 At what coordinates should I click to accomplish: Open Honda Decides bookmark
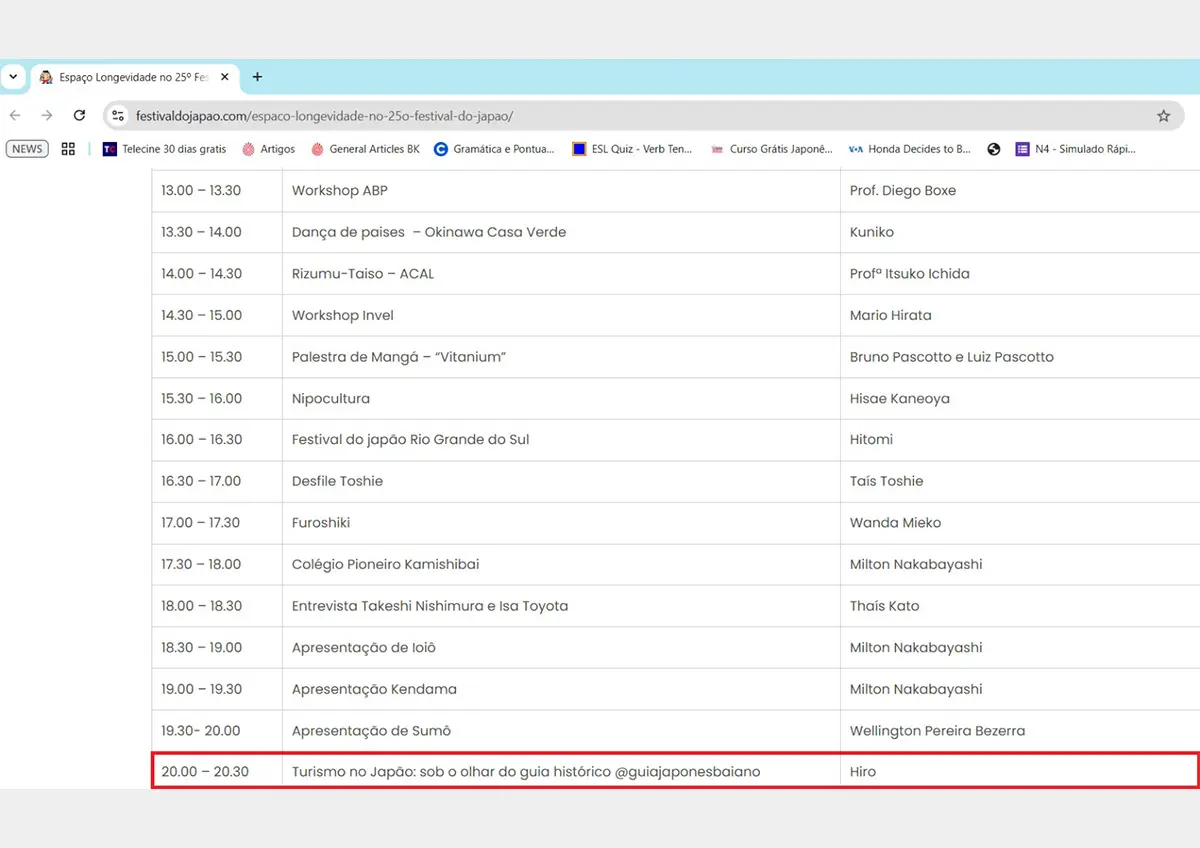pos(910,149)
